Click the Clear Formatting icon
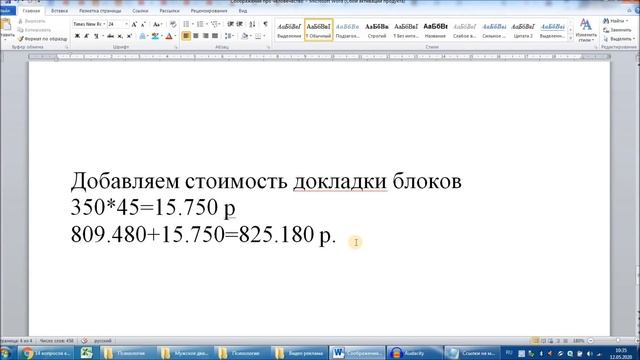Viewport: 640px width, 360px height. [173, 24]
